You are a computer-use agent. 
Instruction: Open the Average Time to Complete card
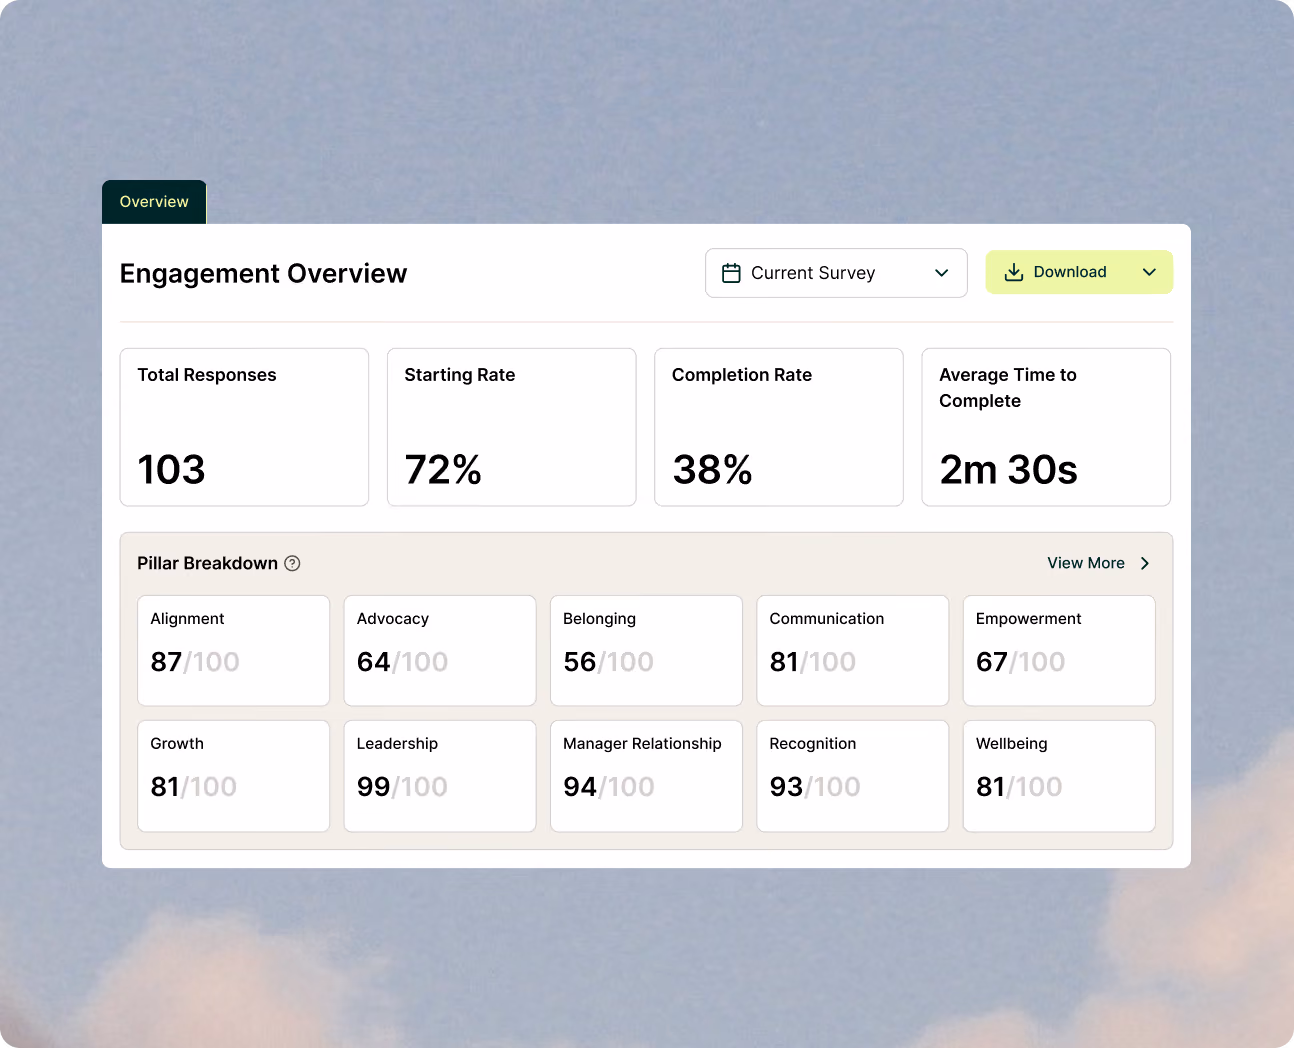pyautogui.click(x=1046, y=427)
